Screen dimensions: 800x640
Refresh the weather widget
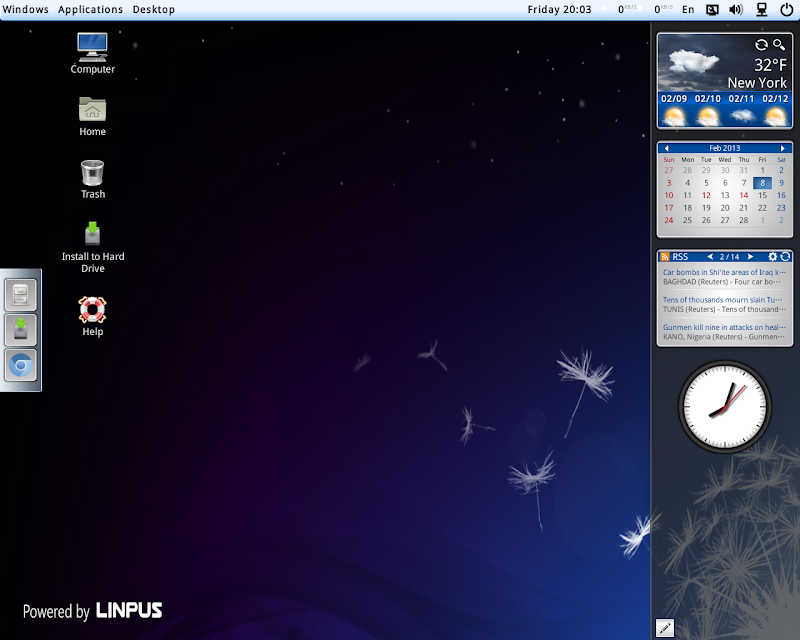click(x=762, y=45)
